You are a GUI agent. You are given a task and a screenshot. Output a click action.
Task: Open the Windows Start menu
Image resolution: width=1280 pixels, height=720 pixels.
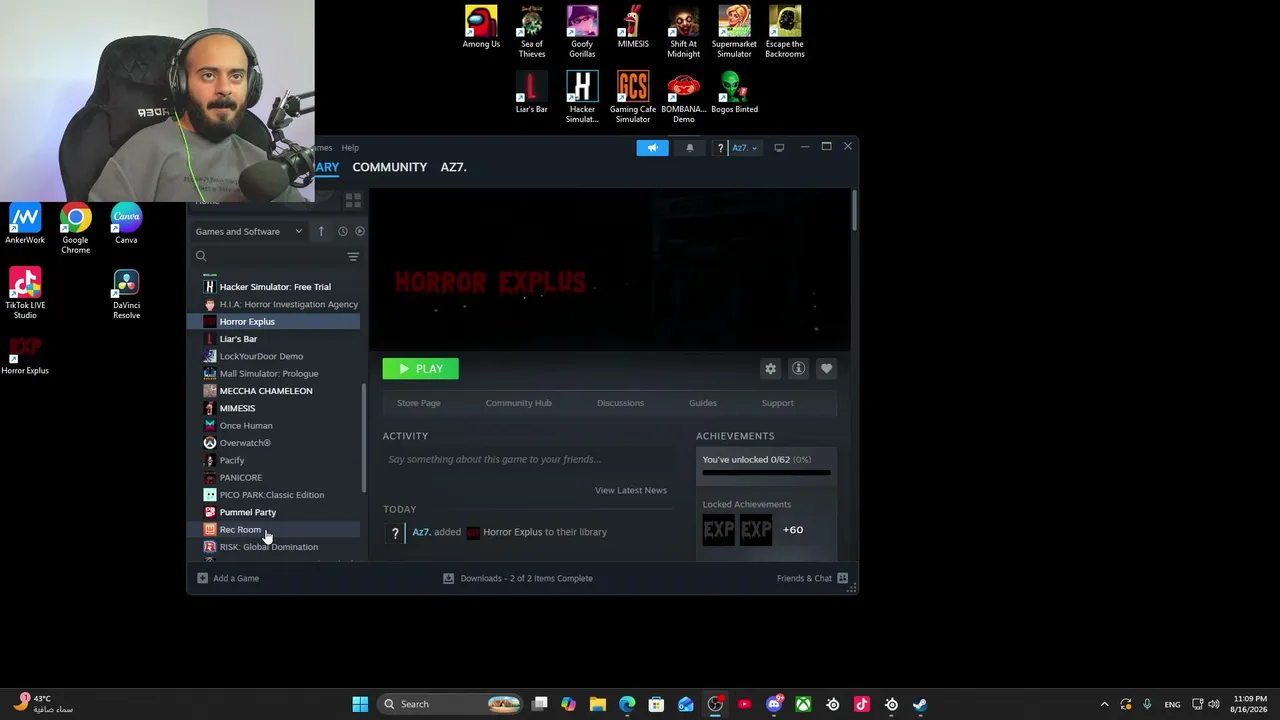point(360,704)
